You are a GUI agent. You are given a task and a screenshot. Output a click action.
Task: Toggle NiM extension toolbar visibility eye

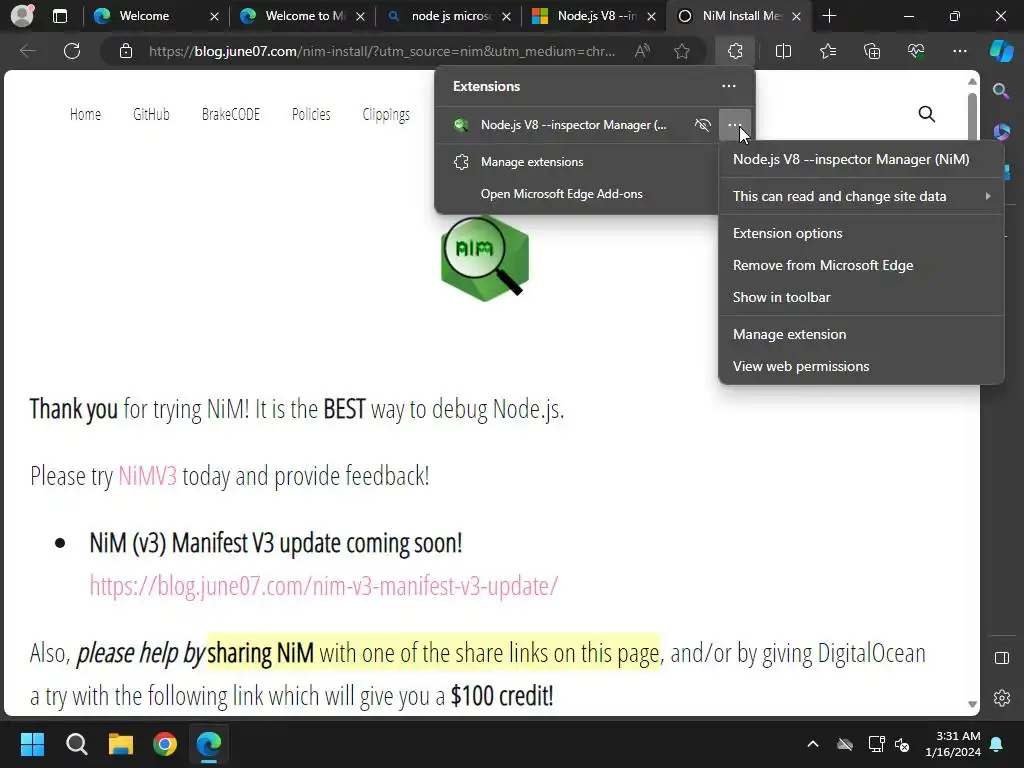[x=703, y=125]
